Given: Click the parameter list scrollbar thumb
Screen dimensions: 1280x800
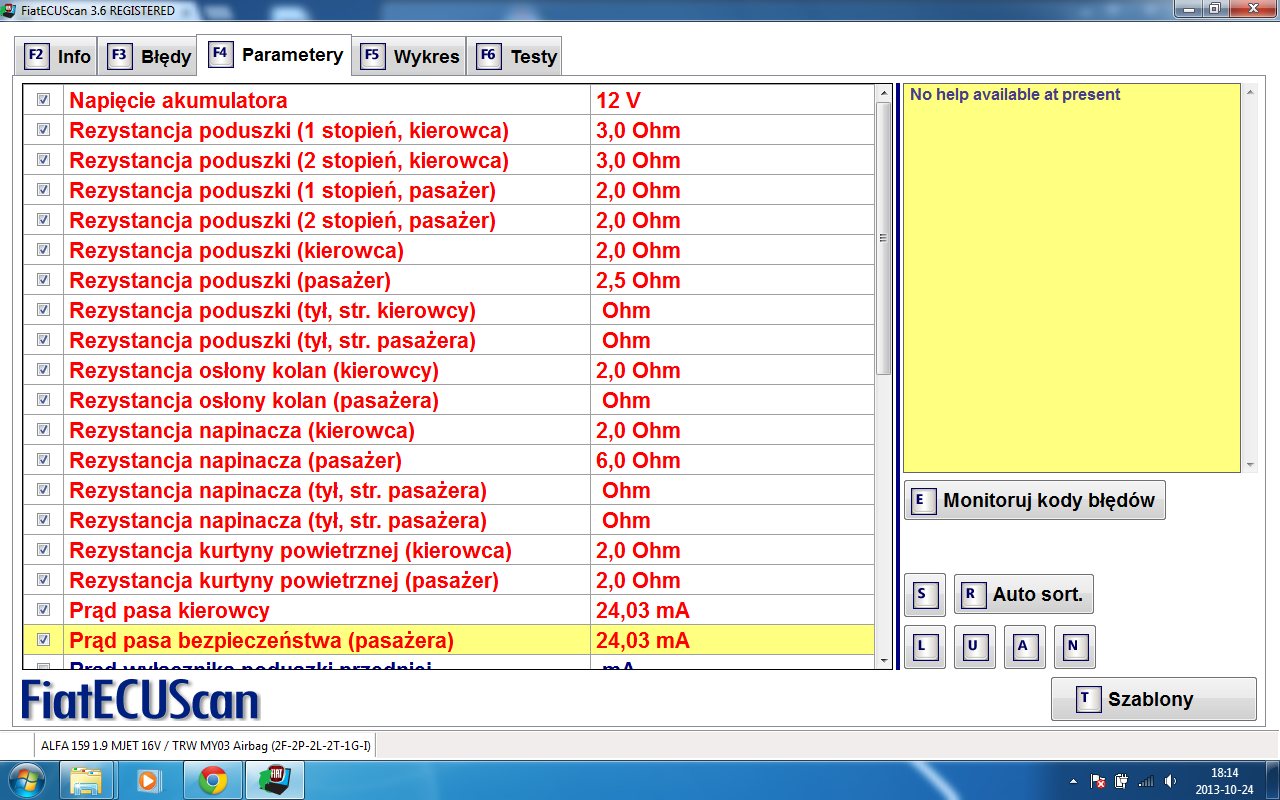Looking at the screenshot, I should tap(883, 238).
